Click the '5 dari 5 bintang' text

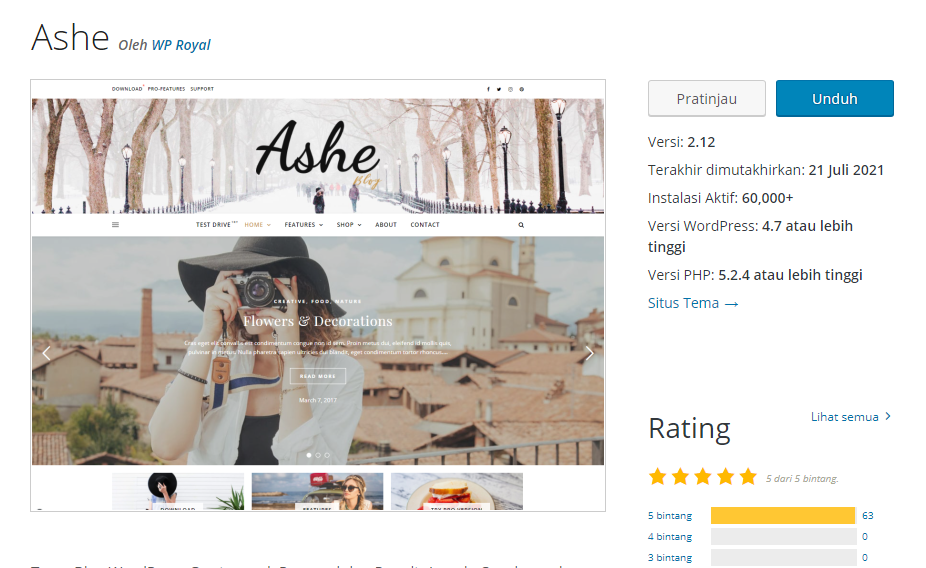pos(802,479)
